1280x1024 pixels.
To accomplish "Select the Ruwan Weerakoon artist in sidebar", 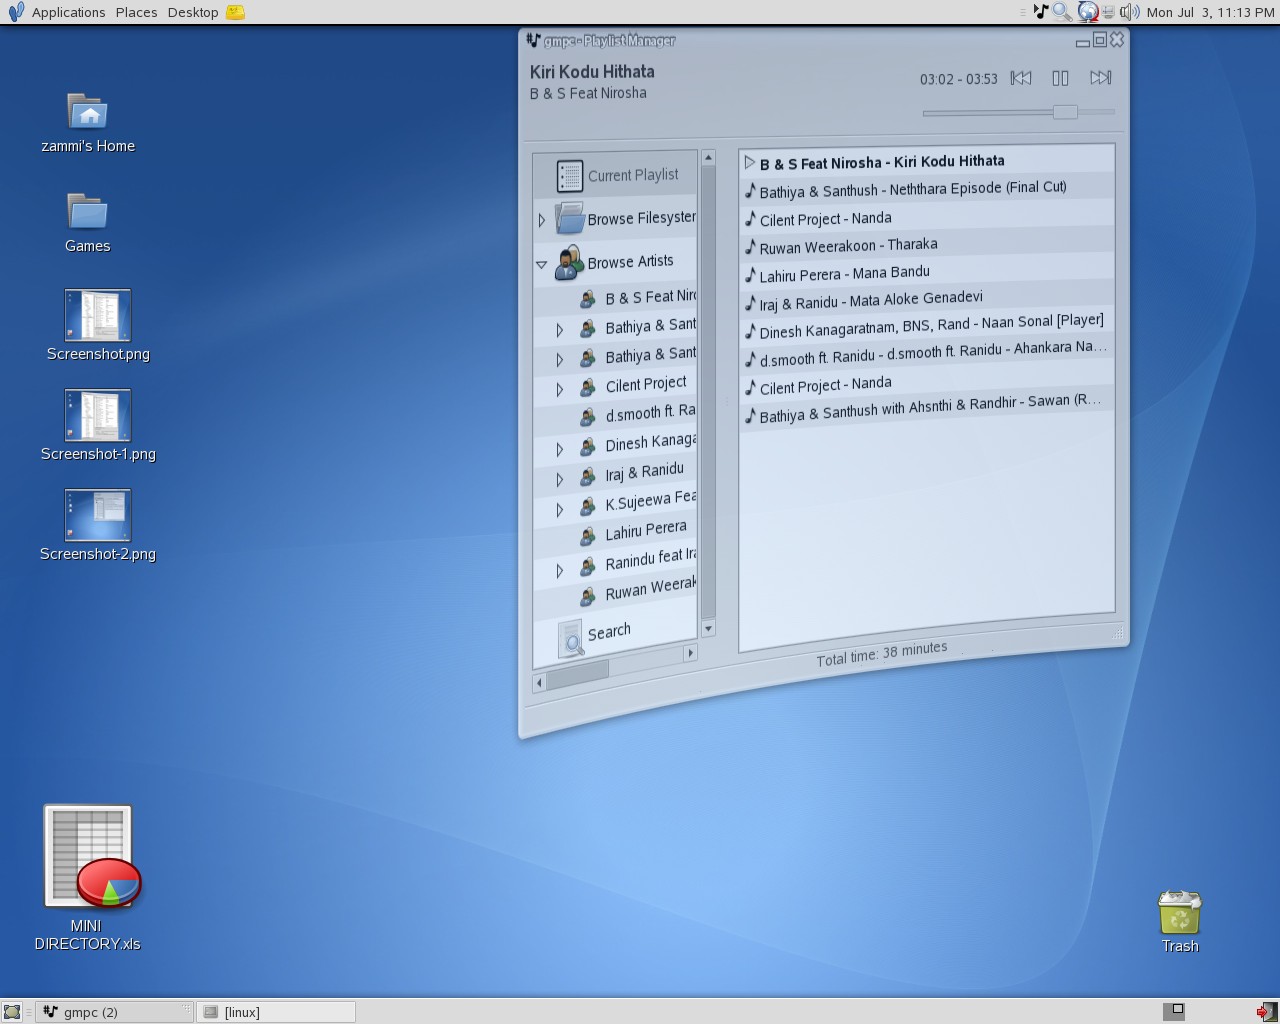I will coord(650,589).
